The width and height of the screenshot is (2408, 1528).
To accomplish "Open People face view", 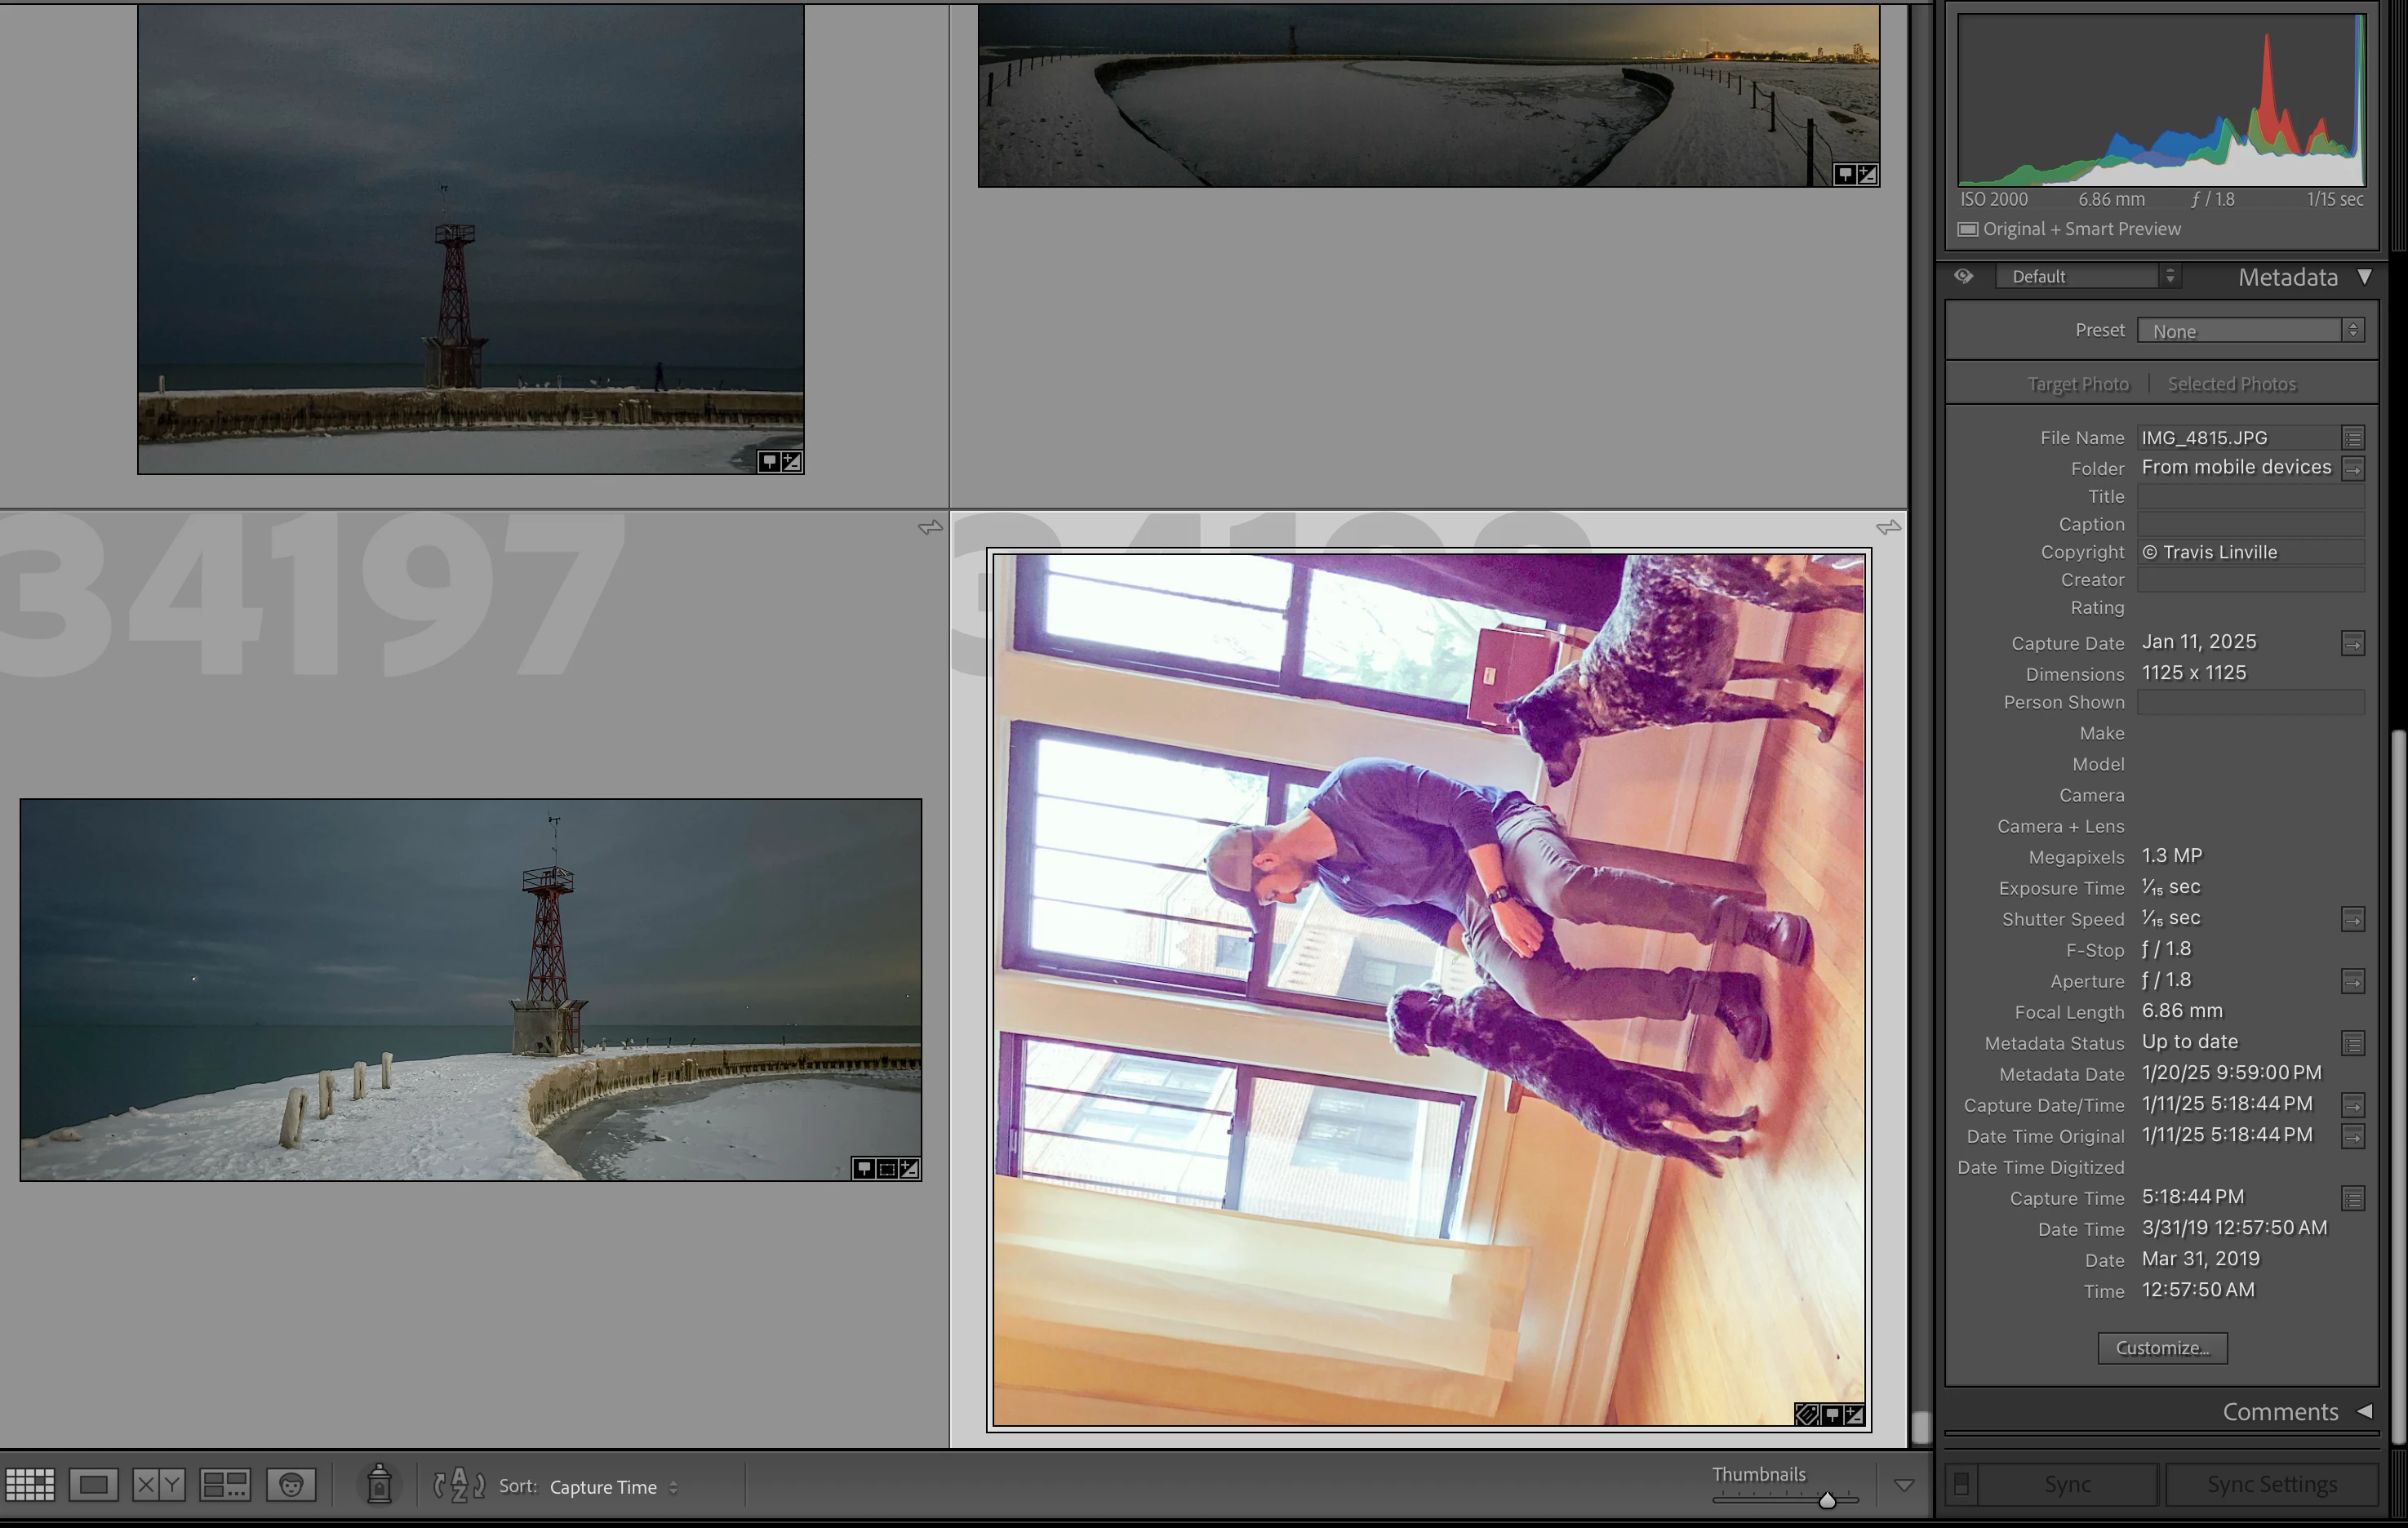I will tap(291, 1485).
